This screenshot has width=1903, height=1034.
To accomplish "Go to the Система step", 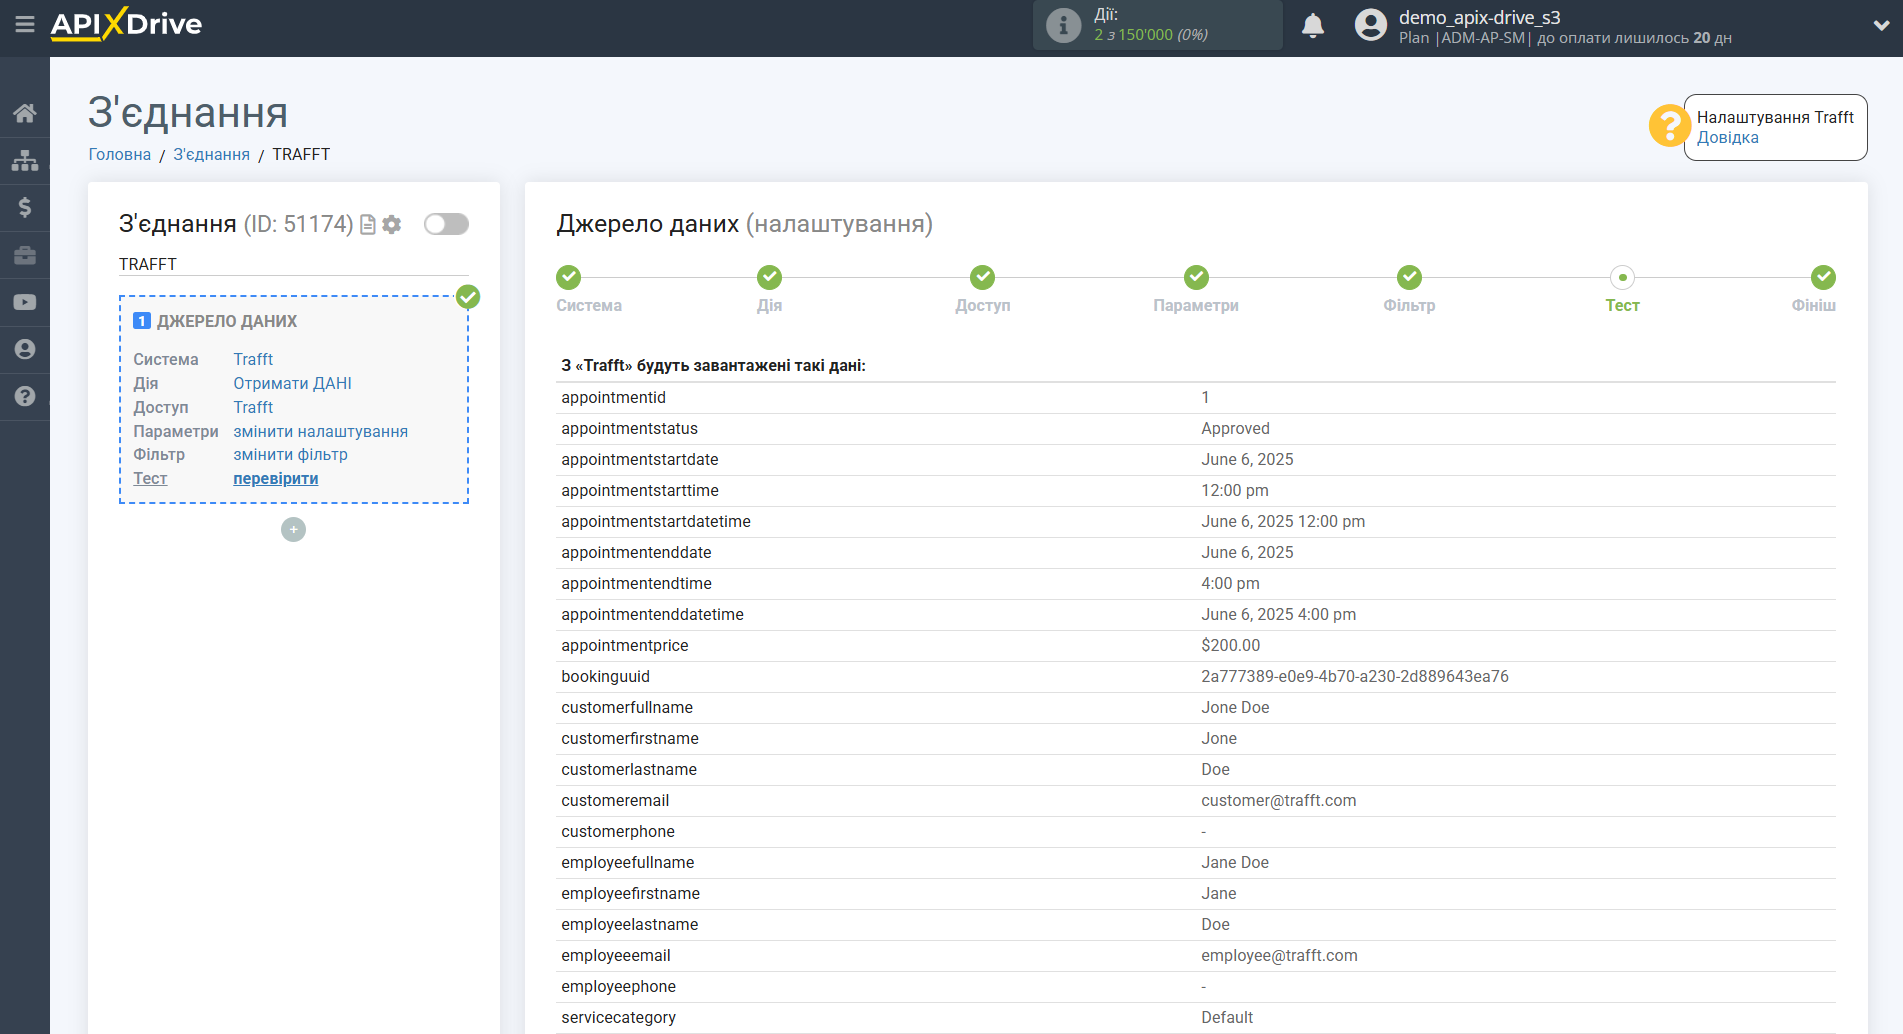I will [569, 277].
